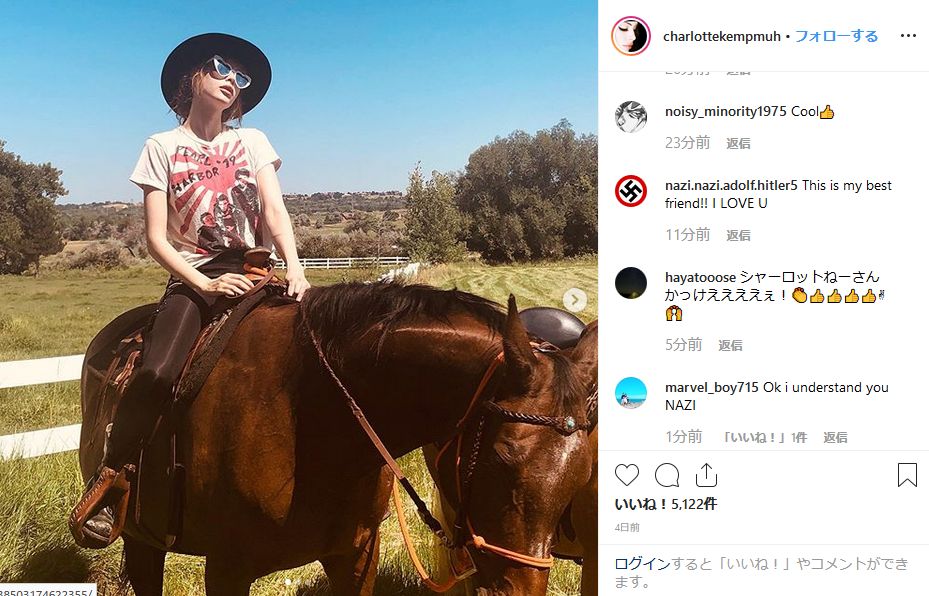View likes on marvel_boy715's comment

pos(764,437)
